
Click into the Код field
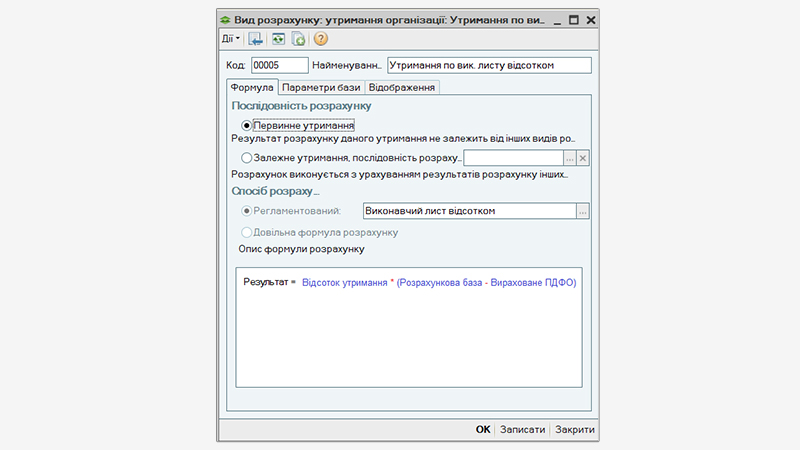pos(279,65)
